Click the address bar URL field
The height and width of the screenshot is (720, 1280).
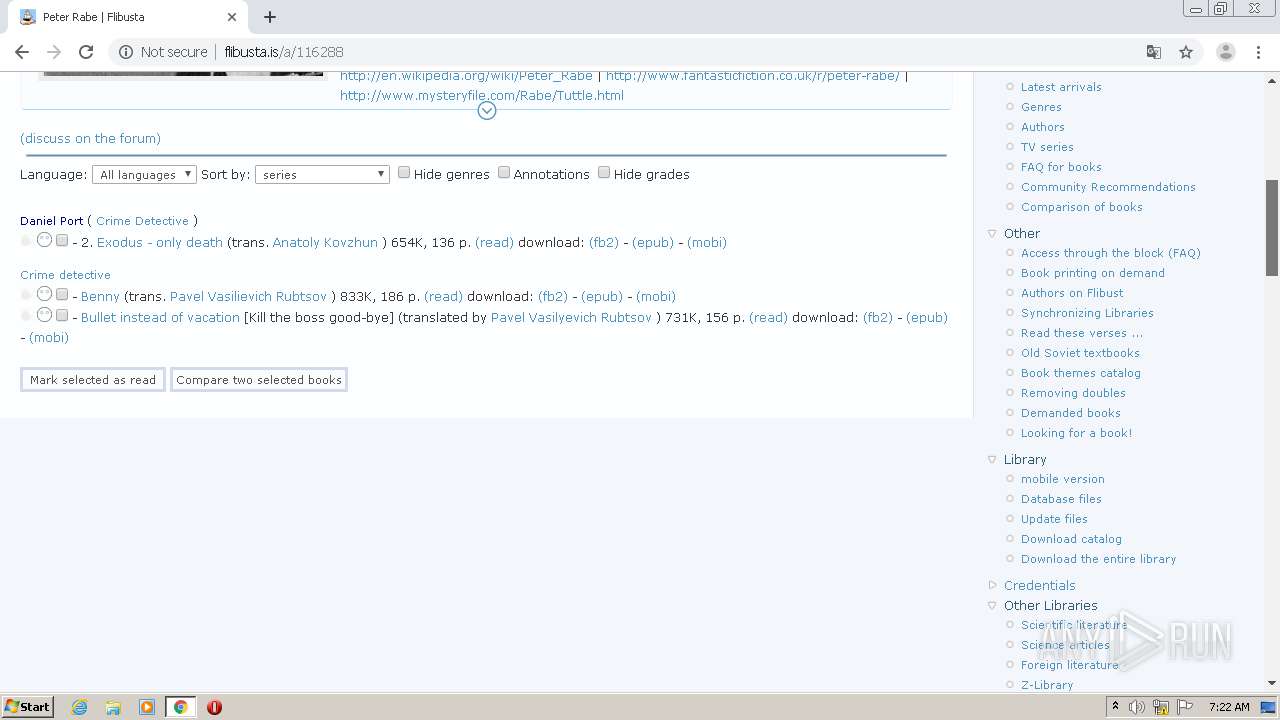click(640, 52)
